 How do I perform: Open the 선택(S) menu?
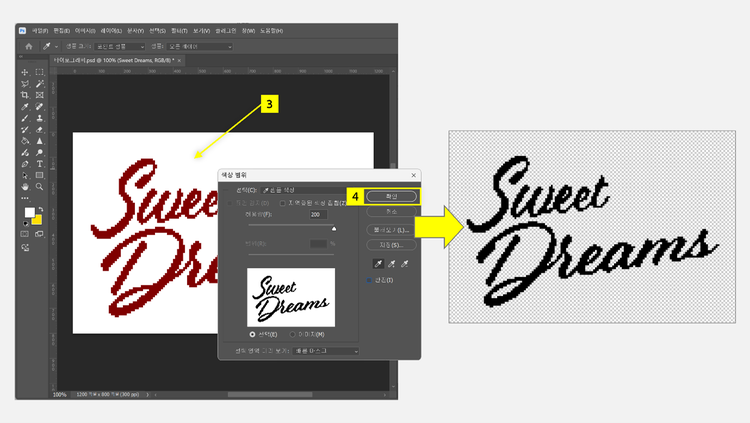157,31
